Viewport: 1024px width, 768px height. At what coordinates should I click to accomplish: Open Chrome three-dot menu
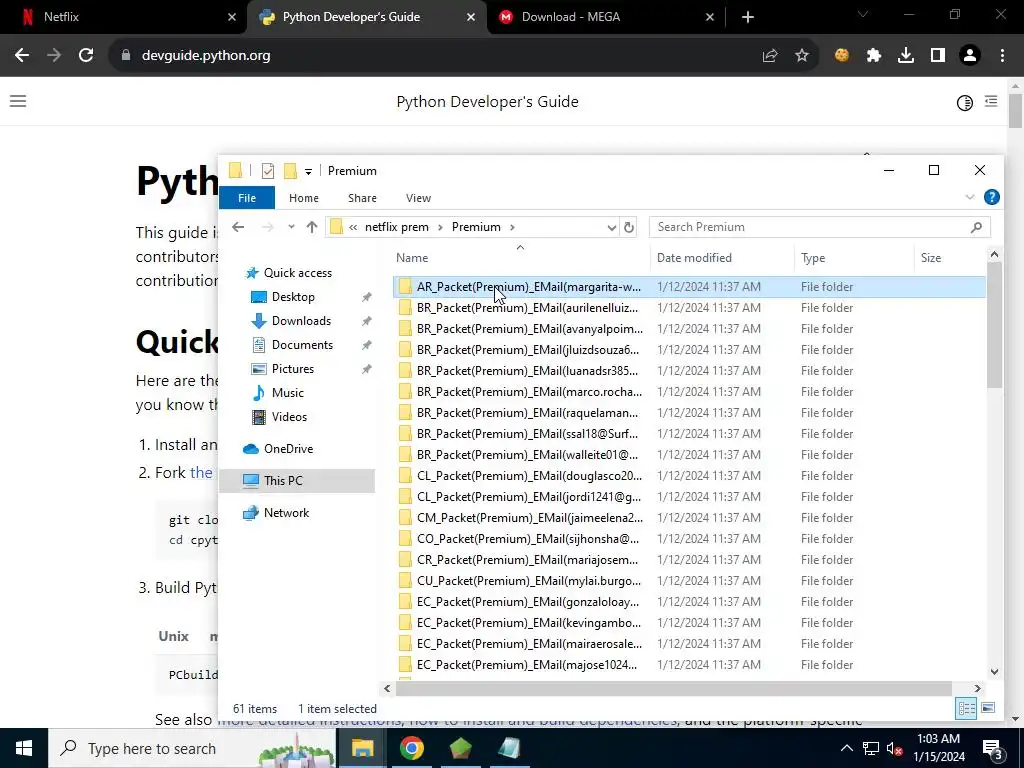coord(1002,56)
